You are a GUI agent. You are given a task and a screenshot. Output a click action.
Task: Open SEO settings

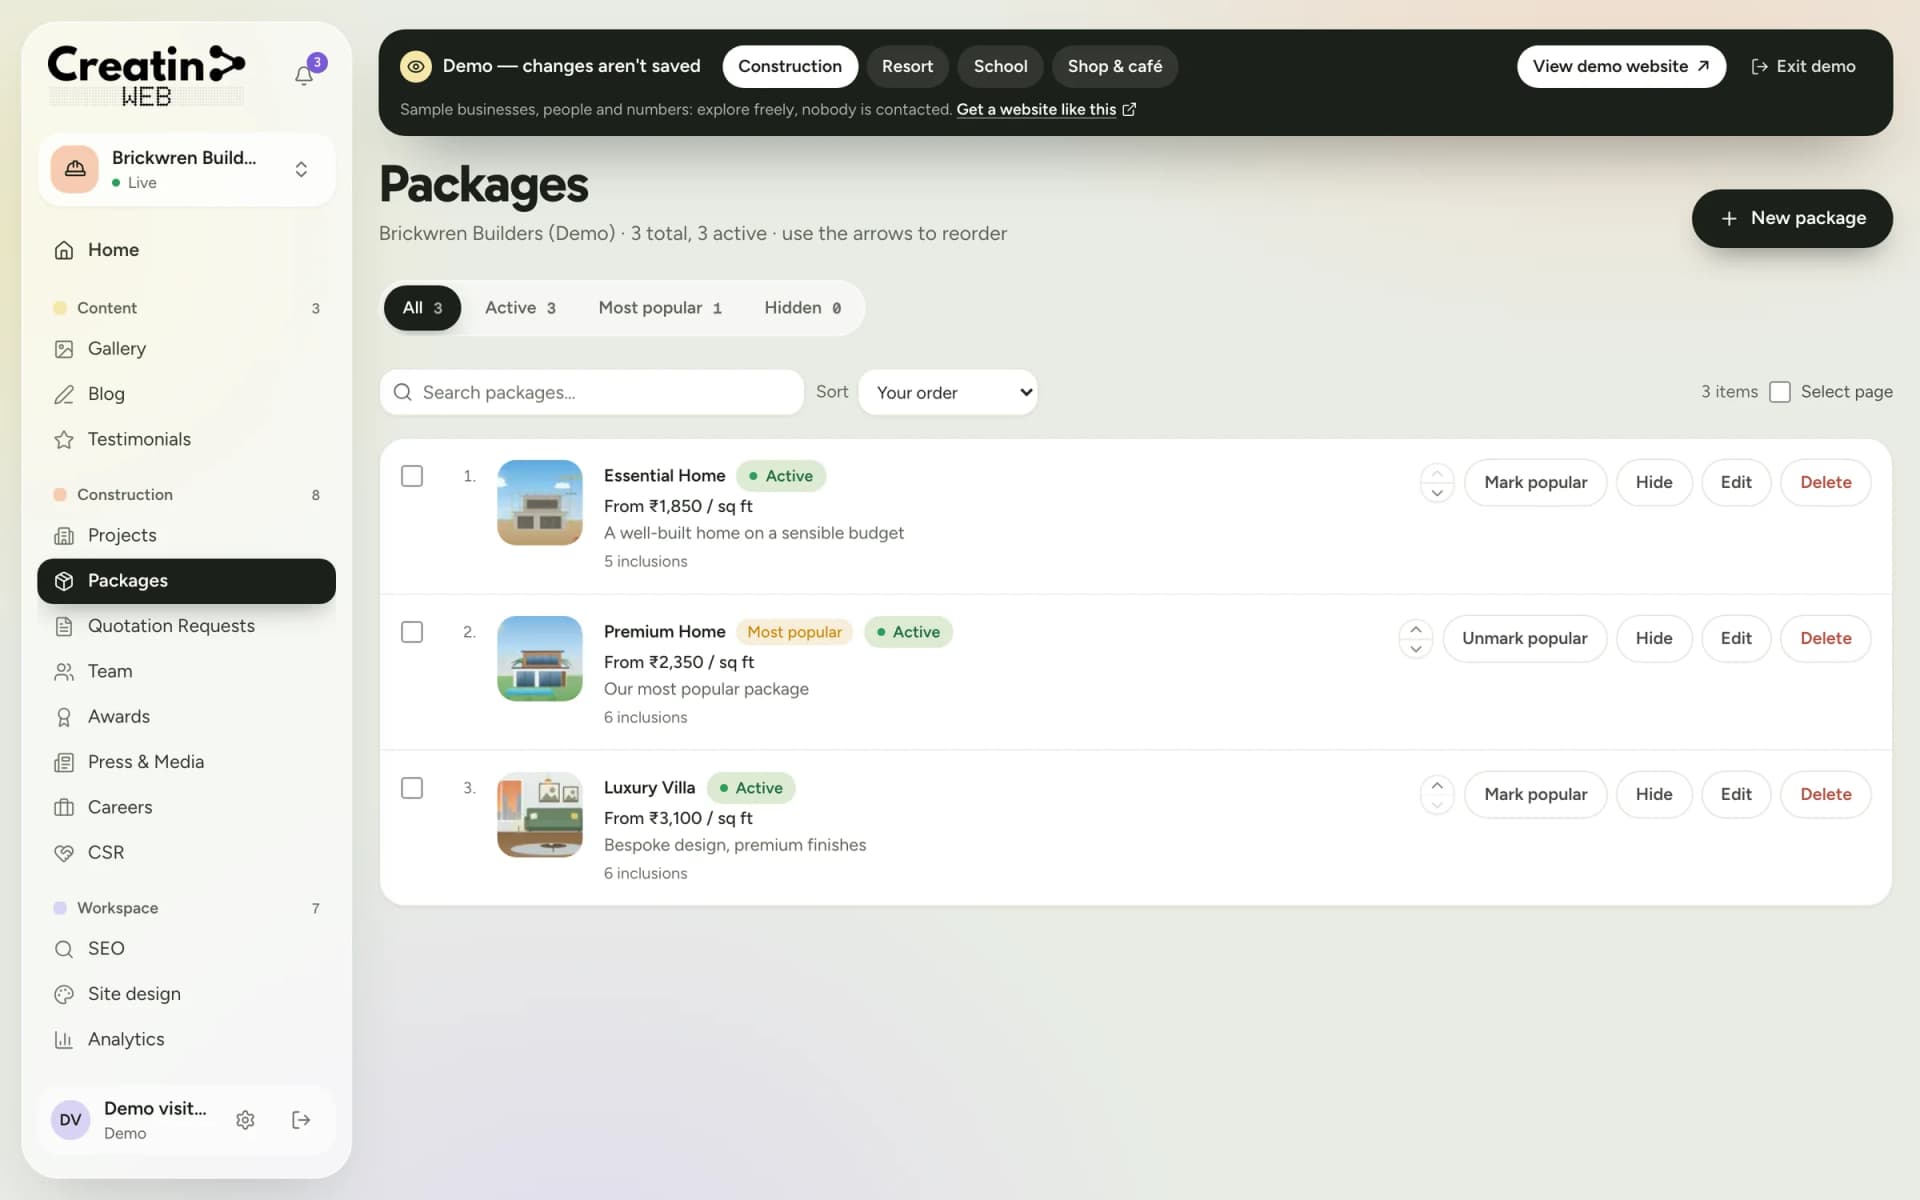click(x=186, y=949)
